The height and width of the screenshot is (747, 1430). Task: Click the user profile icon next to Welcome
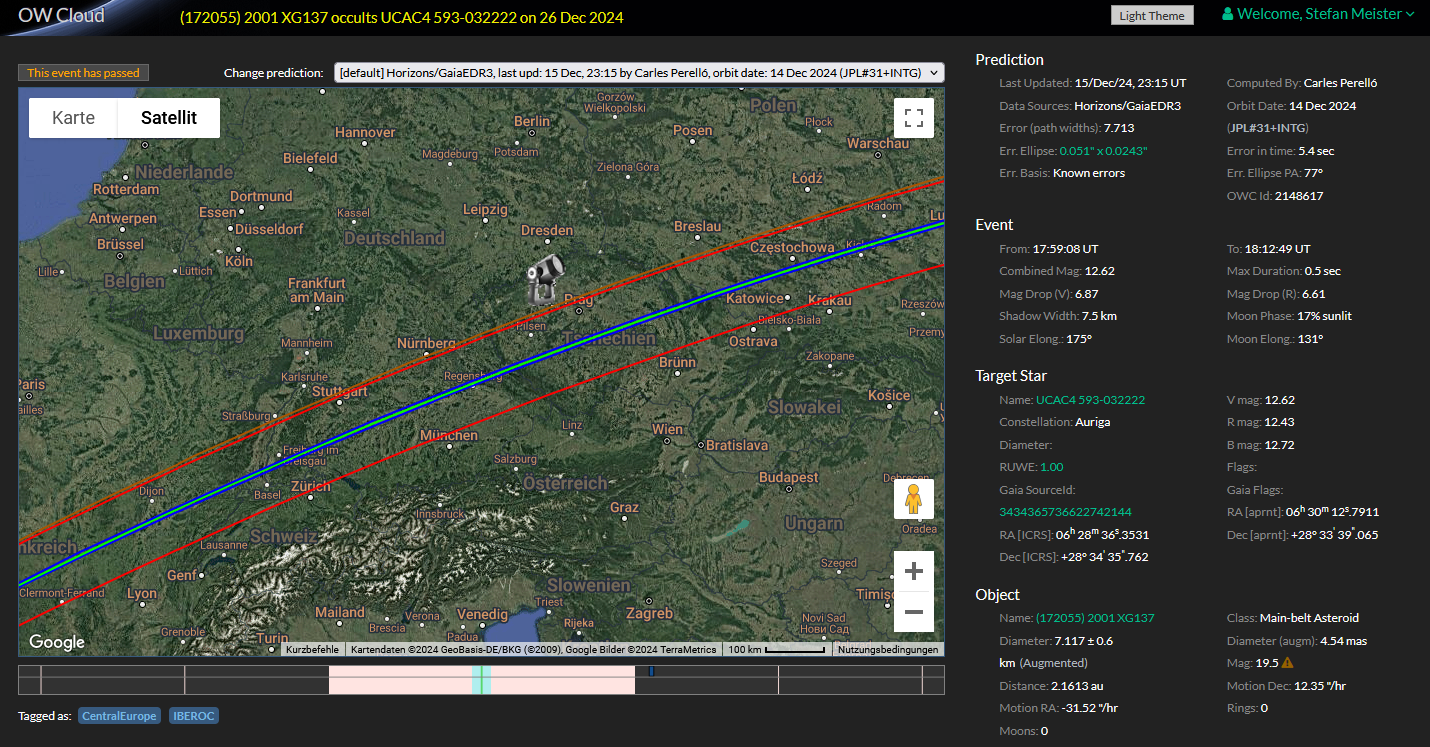tap(1228, 14)
